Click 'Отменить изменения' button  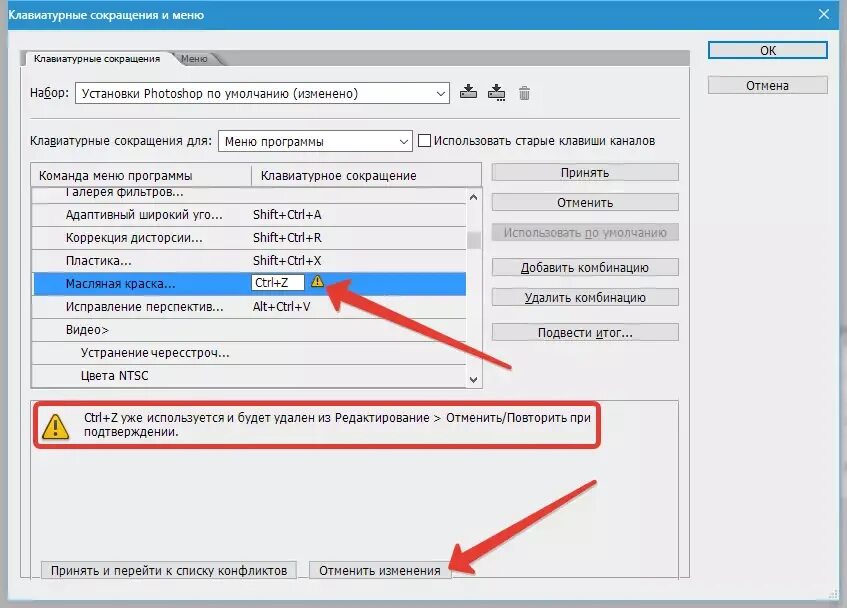[x=380, y=570]
